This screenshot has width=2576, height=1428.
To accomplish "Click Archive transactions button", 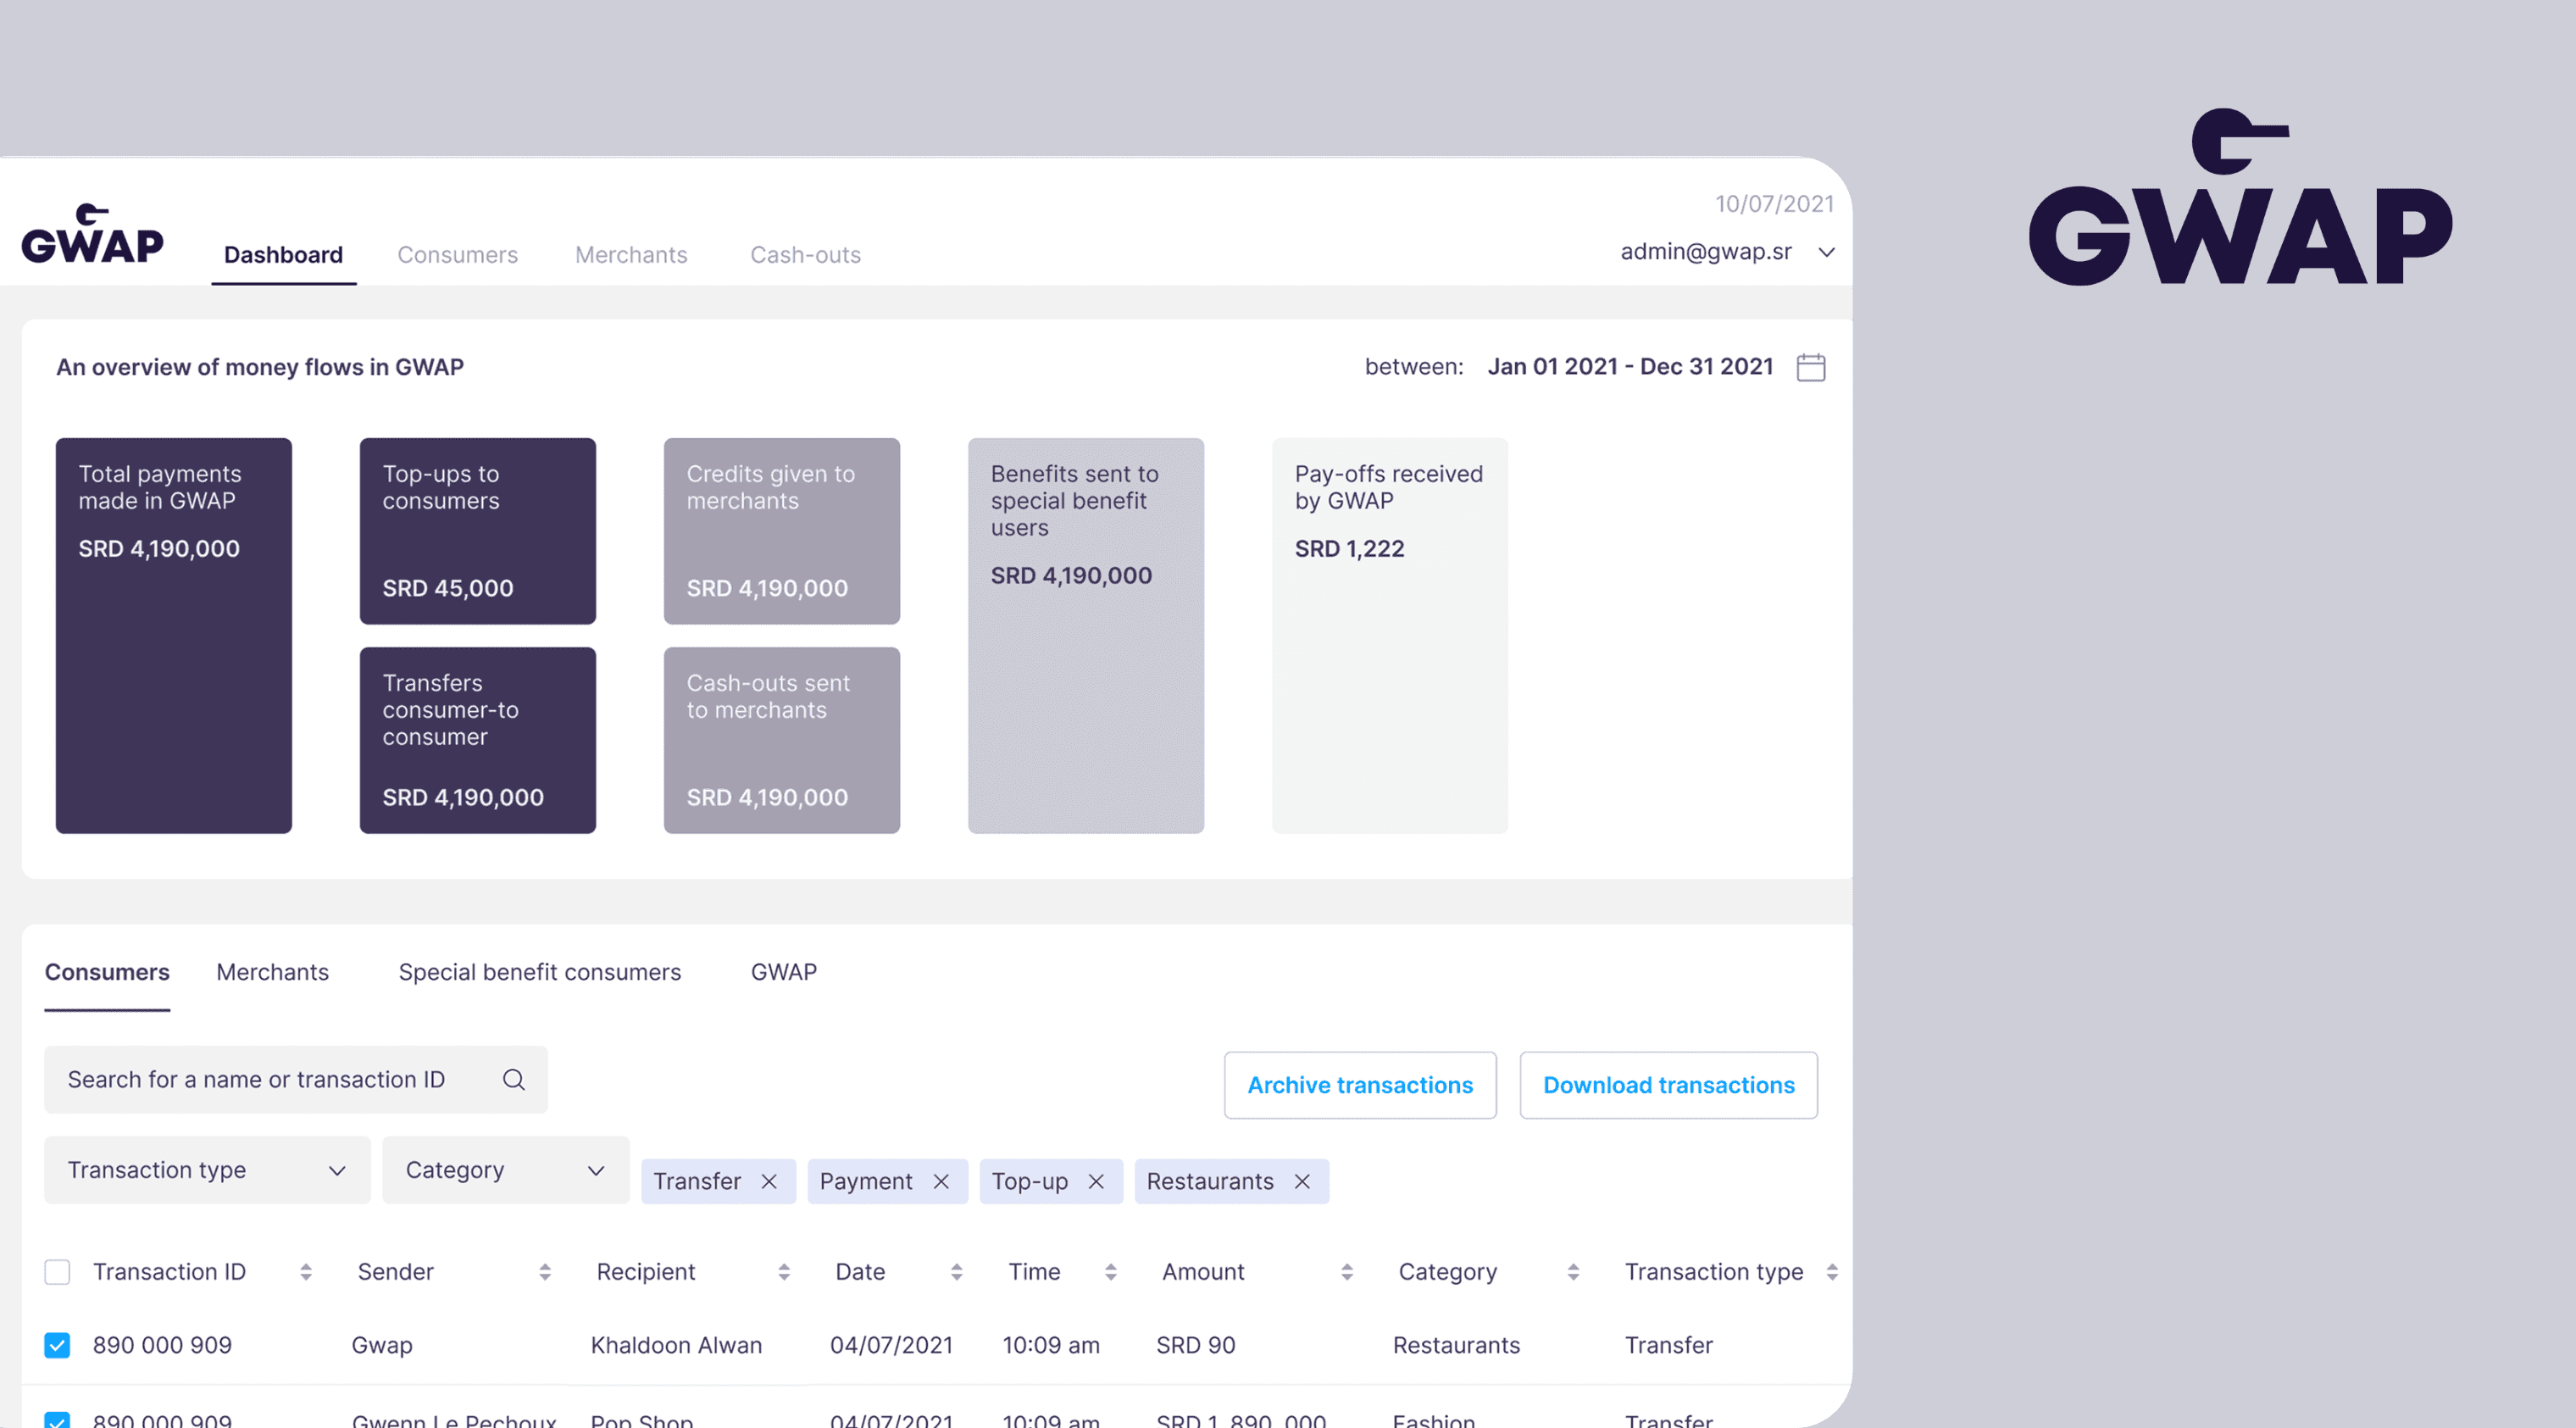I will pos(1360,1085).
